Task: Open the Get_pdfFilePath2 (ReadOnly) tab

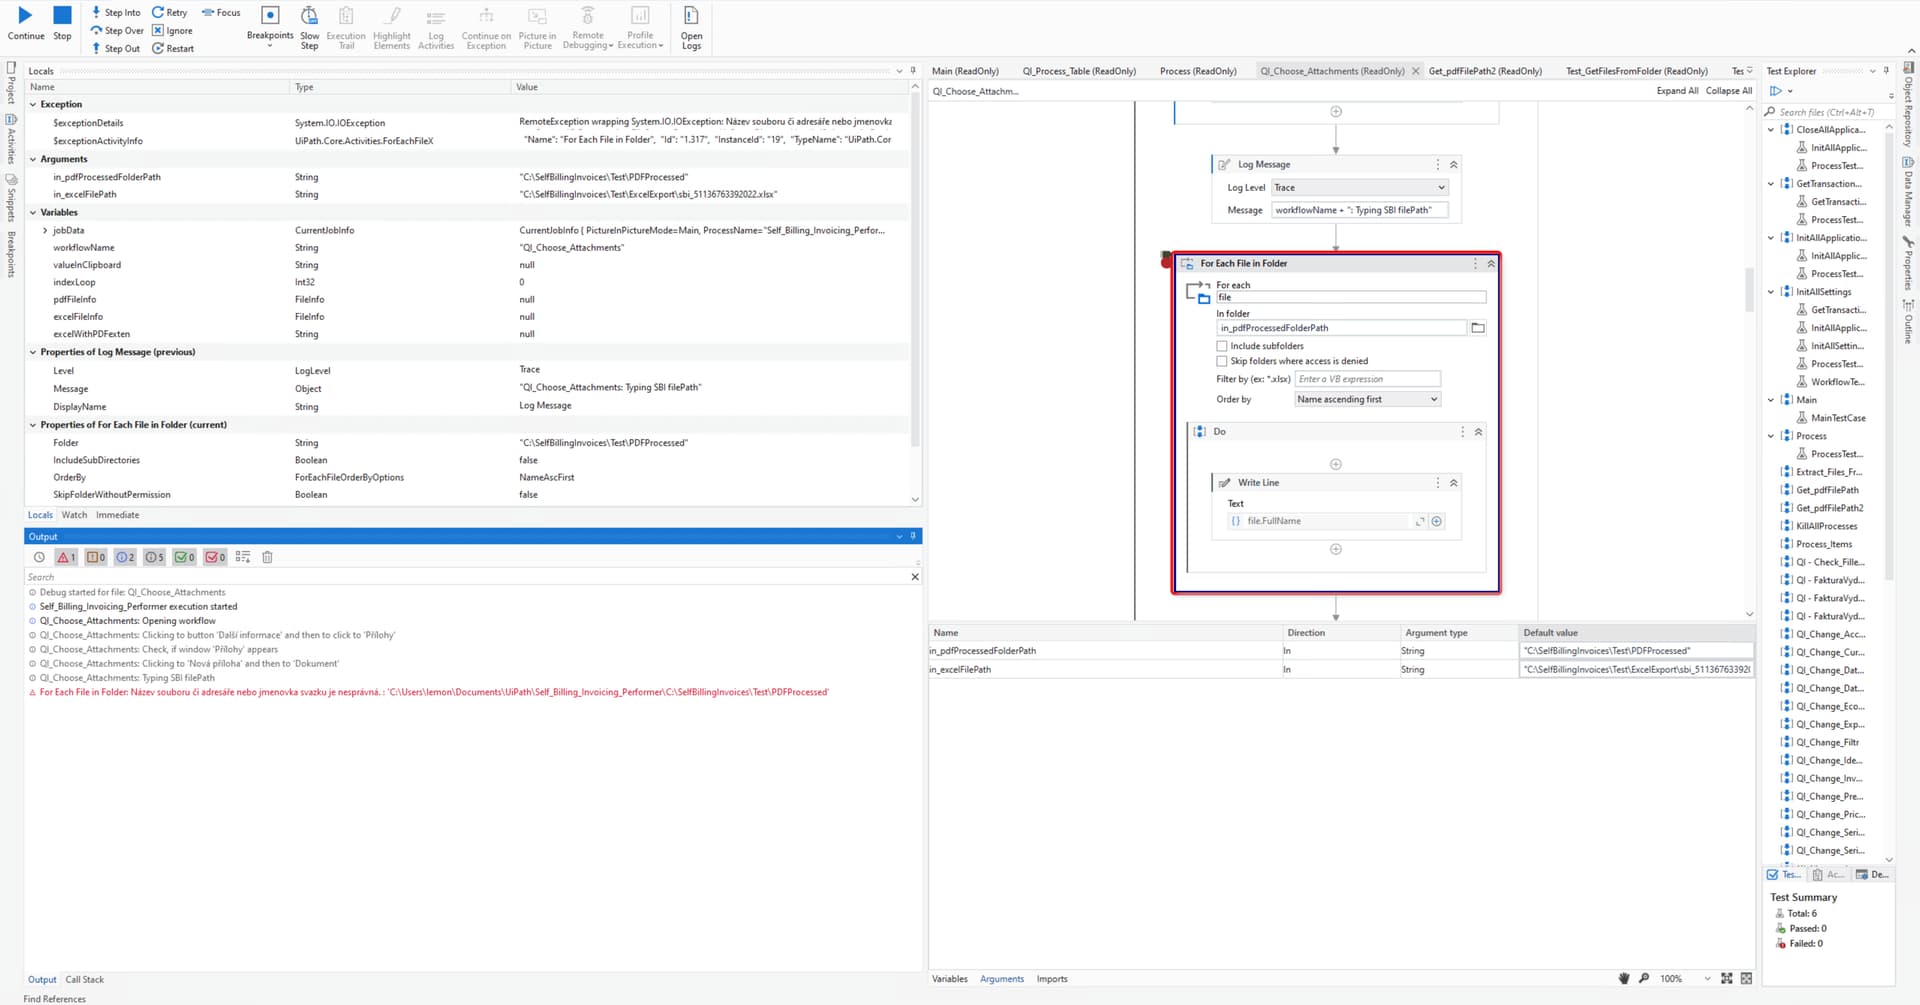Action: [x=1485, y=71]
